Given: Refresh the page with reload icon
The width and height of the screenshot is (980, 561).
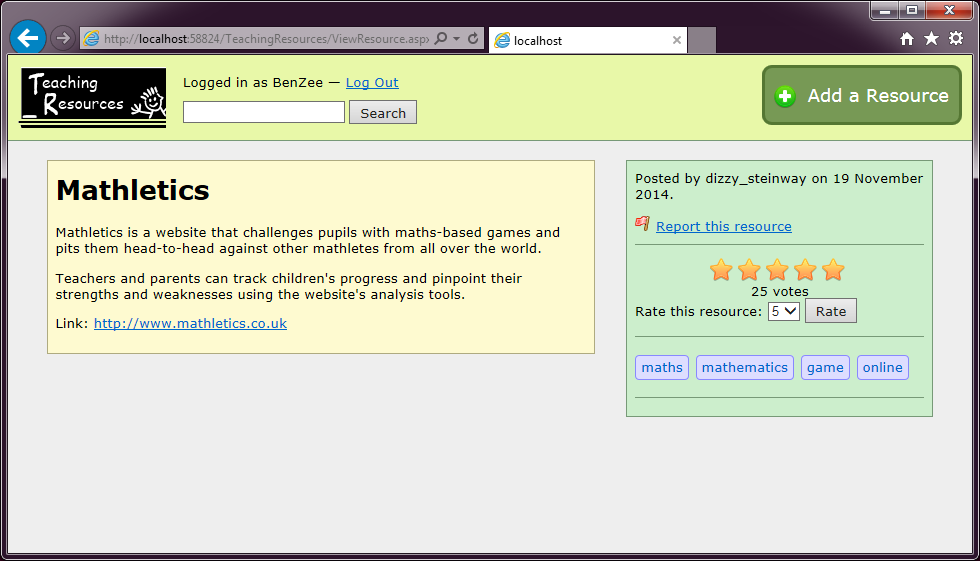Looking at the screenshot, I should point(473,38).
